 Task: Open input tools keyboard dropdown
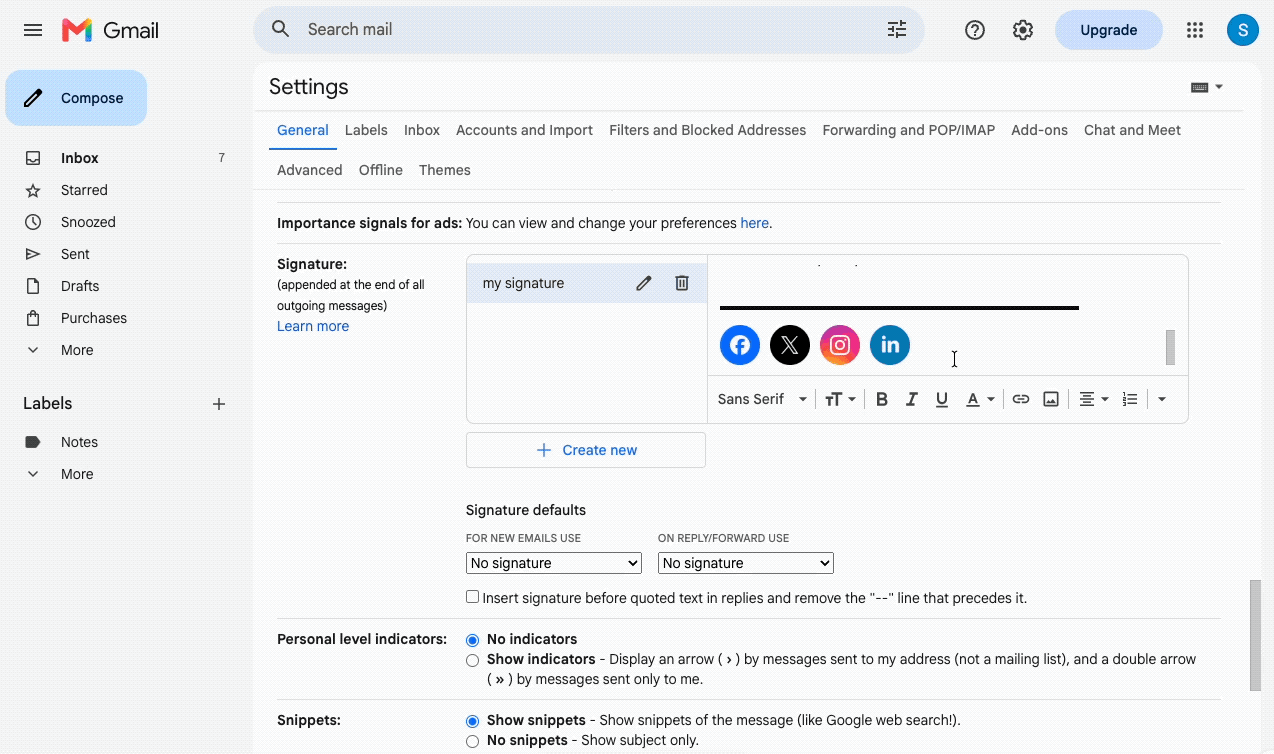tap(1207, 87)
